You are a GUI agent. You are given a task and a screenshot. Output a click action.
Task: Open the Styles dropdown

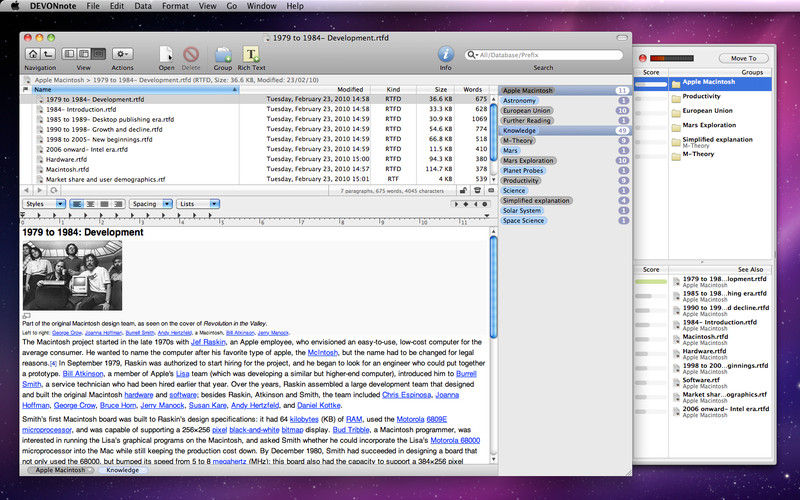pyautogui.click(x=44, y=204)
